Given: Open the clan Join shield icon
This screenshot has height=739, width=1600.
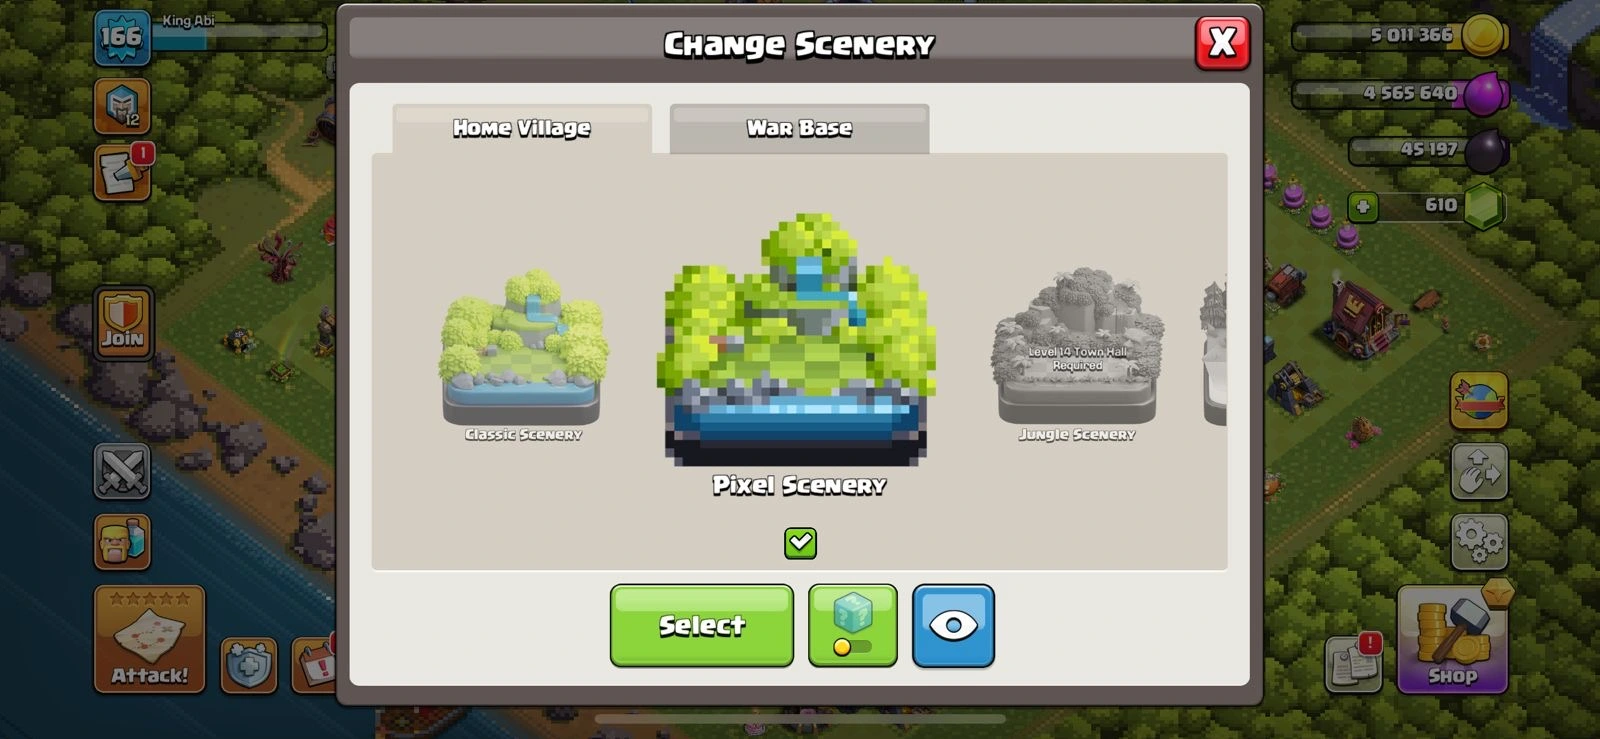Looking at the screenshot, I should click(x=123, y=323).
